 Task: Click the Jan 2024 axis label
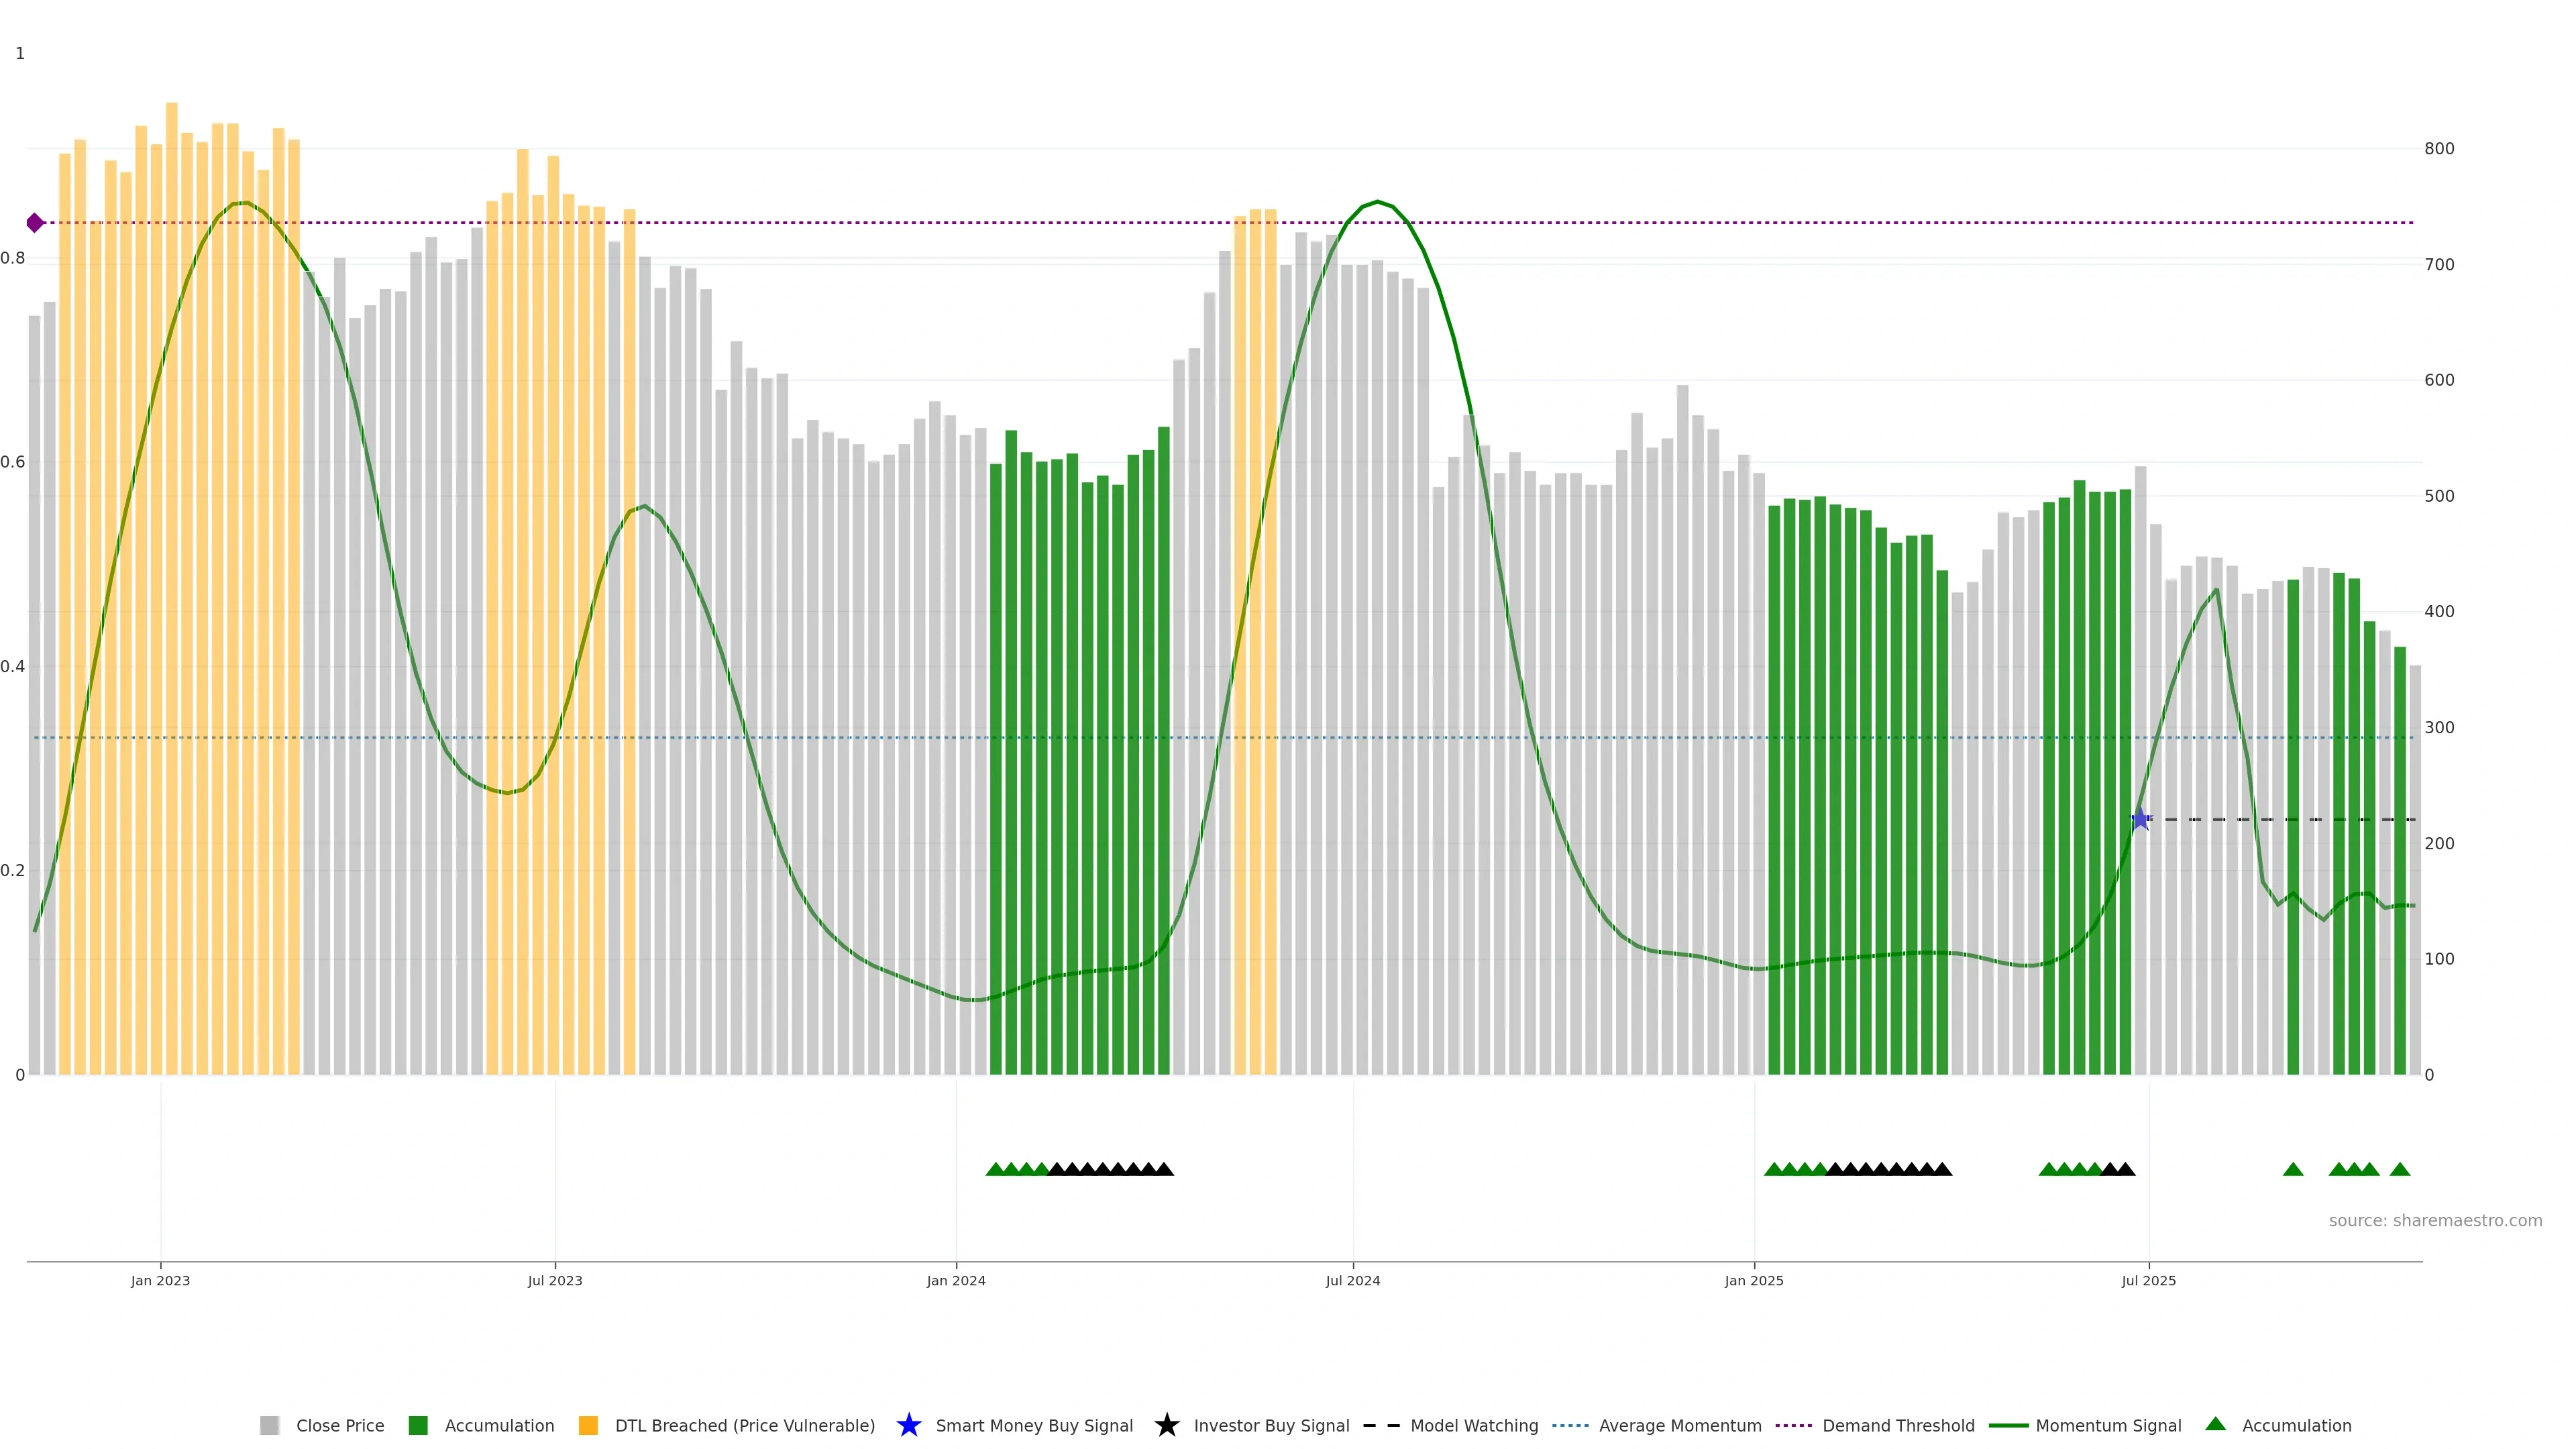point(955,1280)
